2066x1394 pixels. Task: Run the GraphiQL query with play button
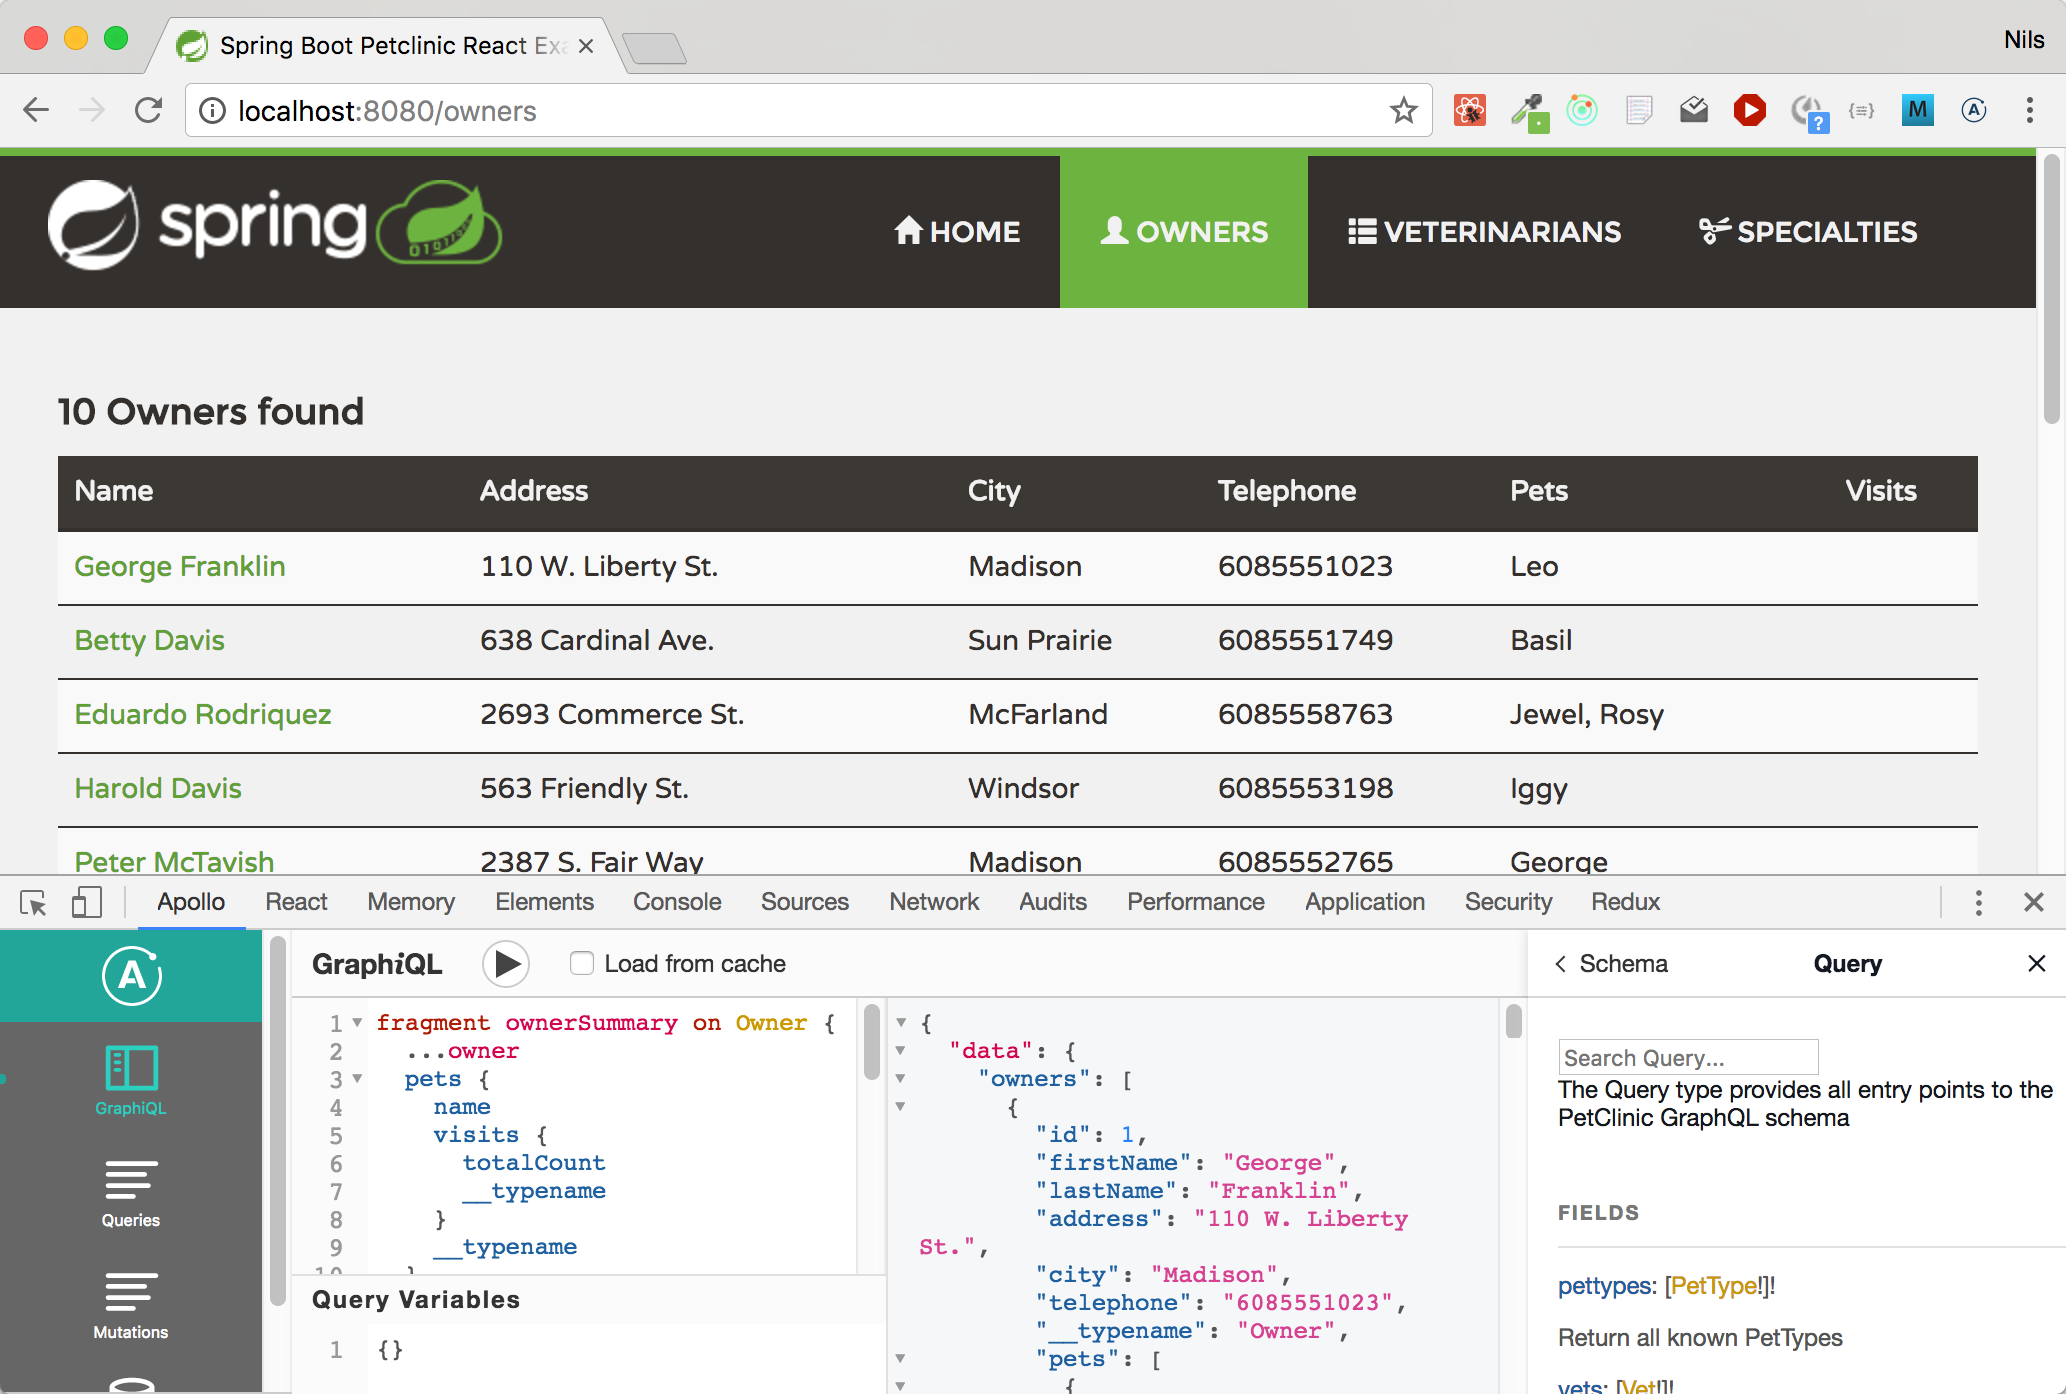click(506, 964)
